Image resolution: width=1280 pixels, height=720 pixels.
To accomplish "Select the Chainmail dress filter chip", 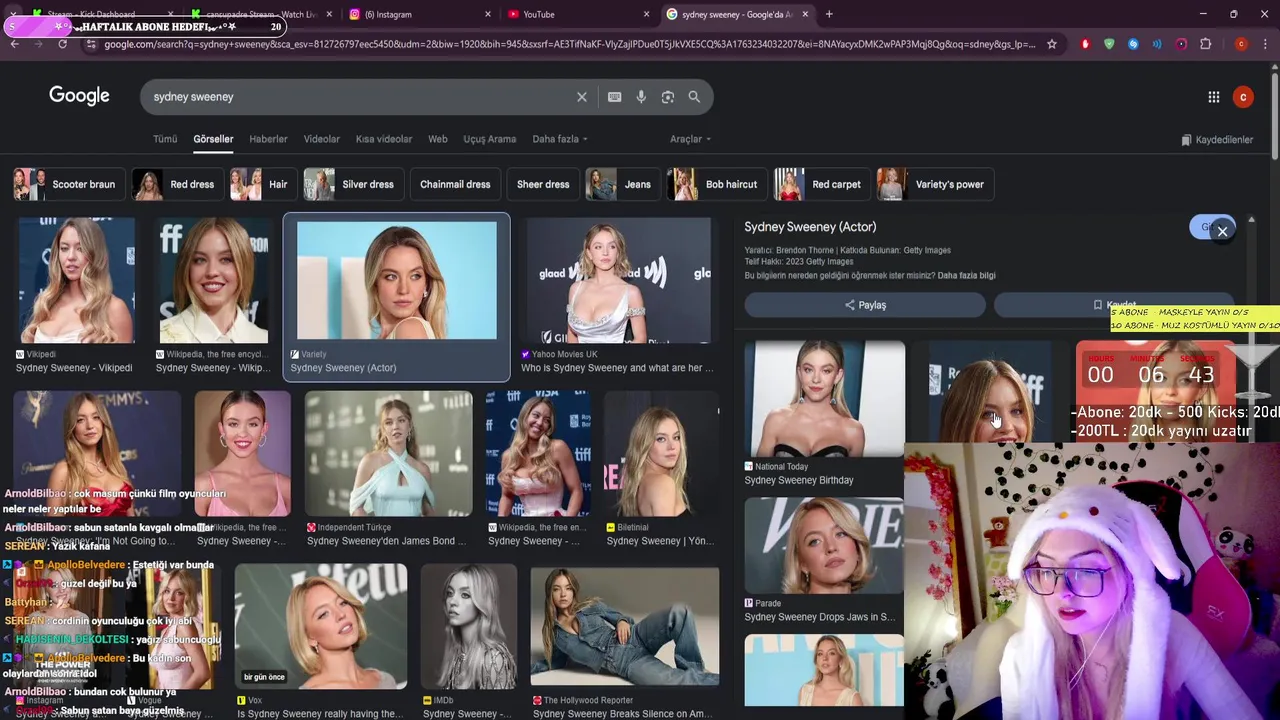I will point(455,184).
